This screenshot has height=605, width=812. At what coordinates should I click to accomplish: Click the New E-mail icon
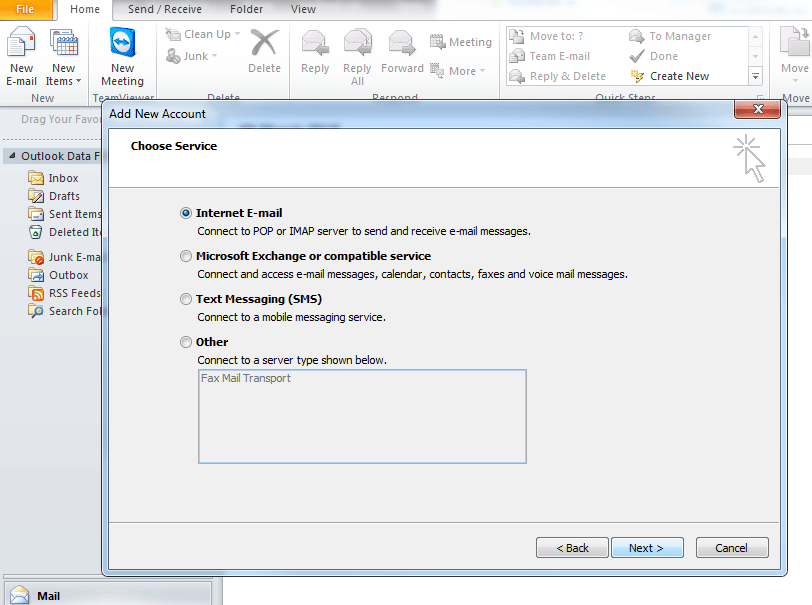(x=21, y=43)
